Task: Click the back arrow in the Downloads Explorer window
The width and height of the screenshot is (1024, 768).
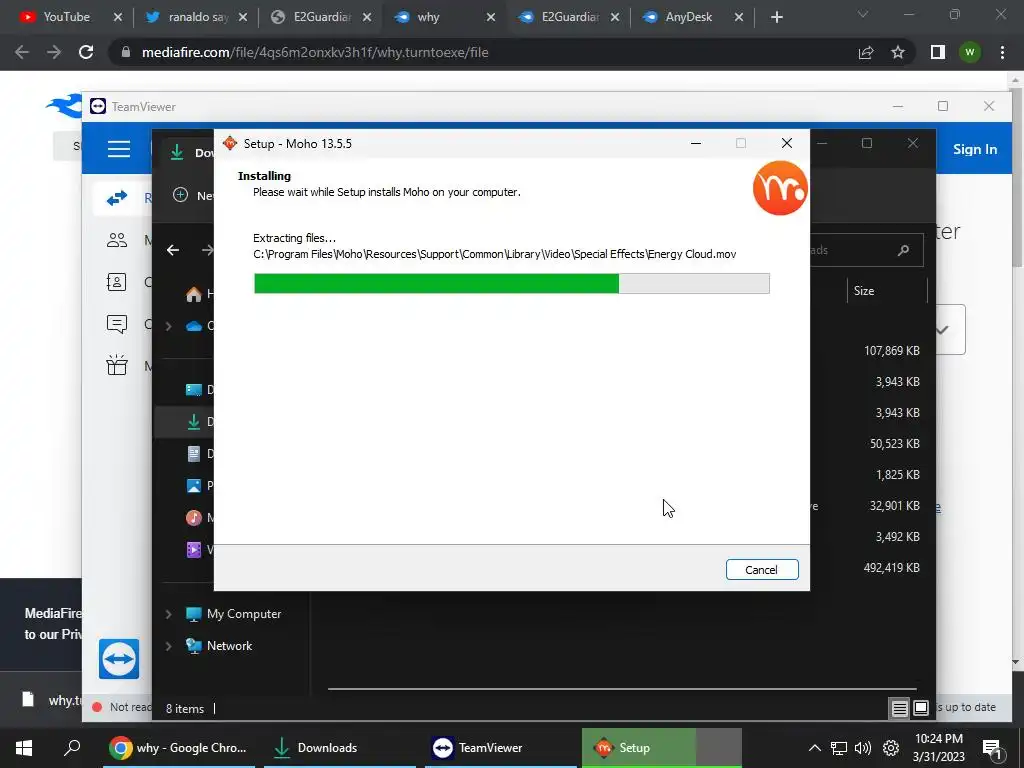Action: coord(173,250)
